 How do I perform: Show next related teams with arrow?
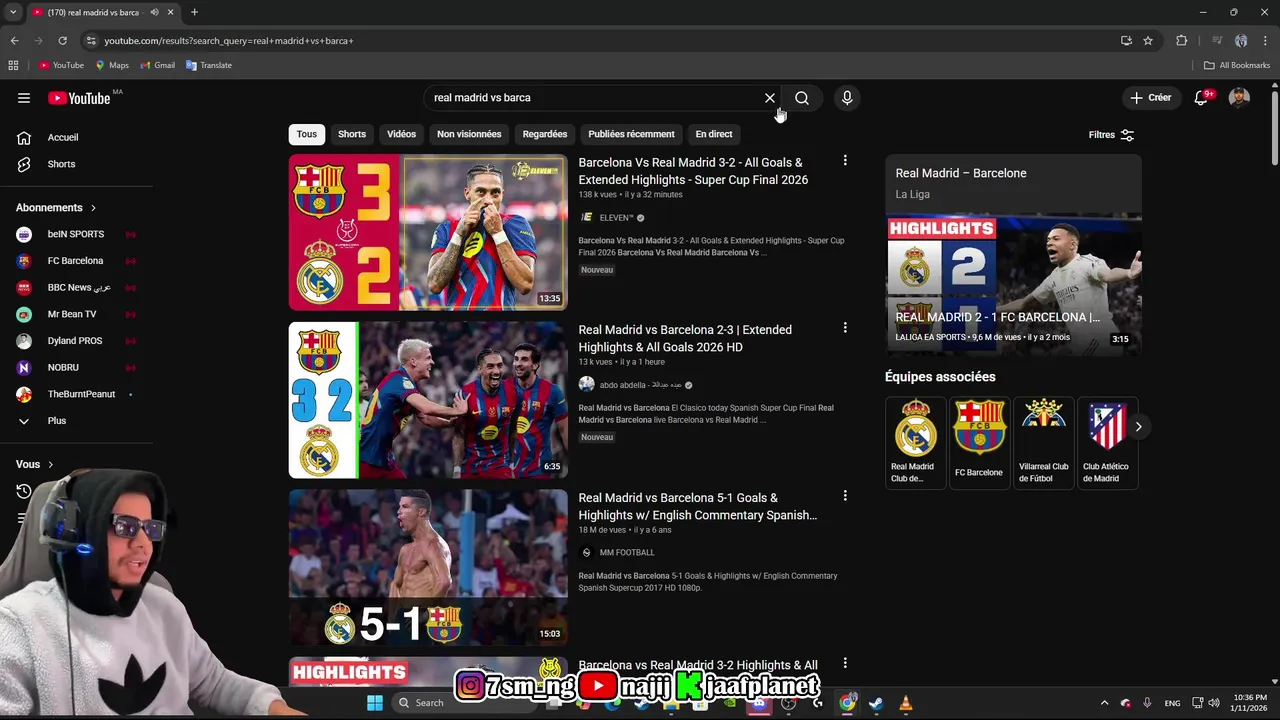point(1138,427)
